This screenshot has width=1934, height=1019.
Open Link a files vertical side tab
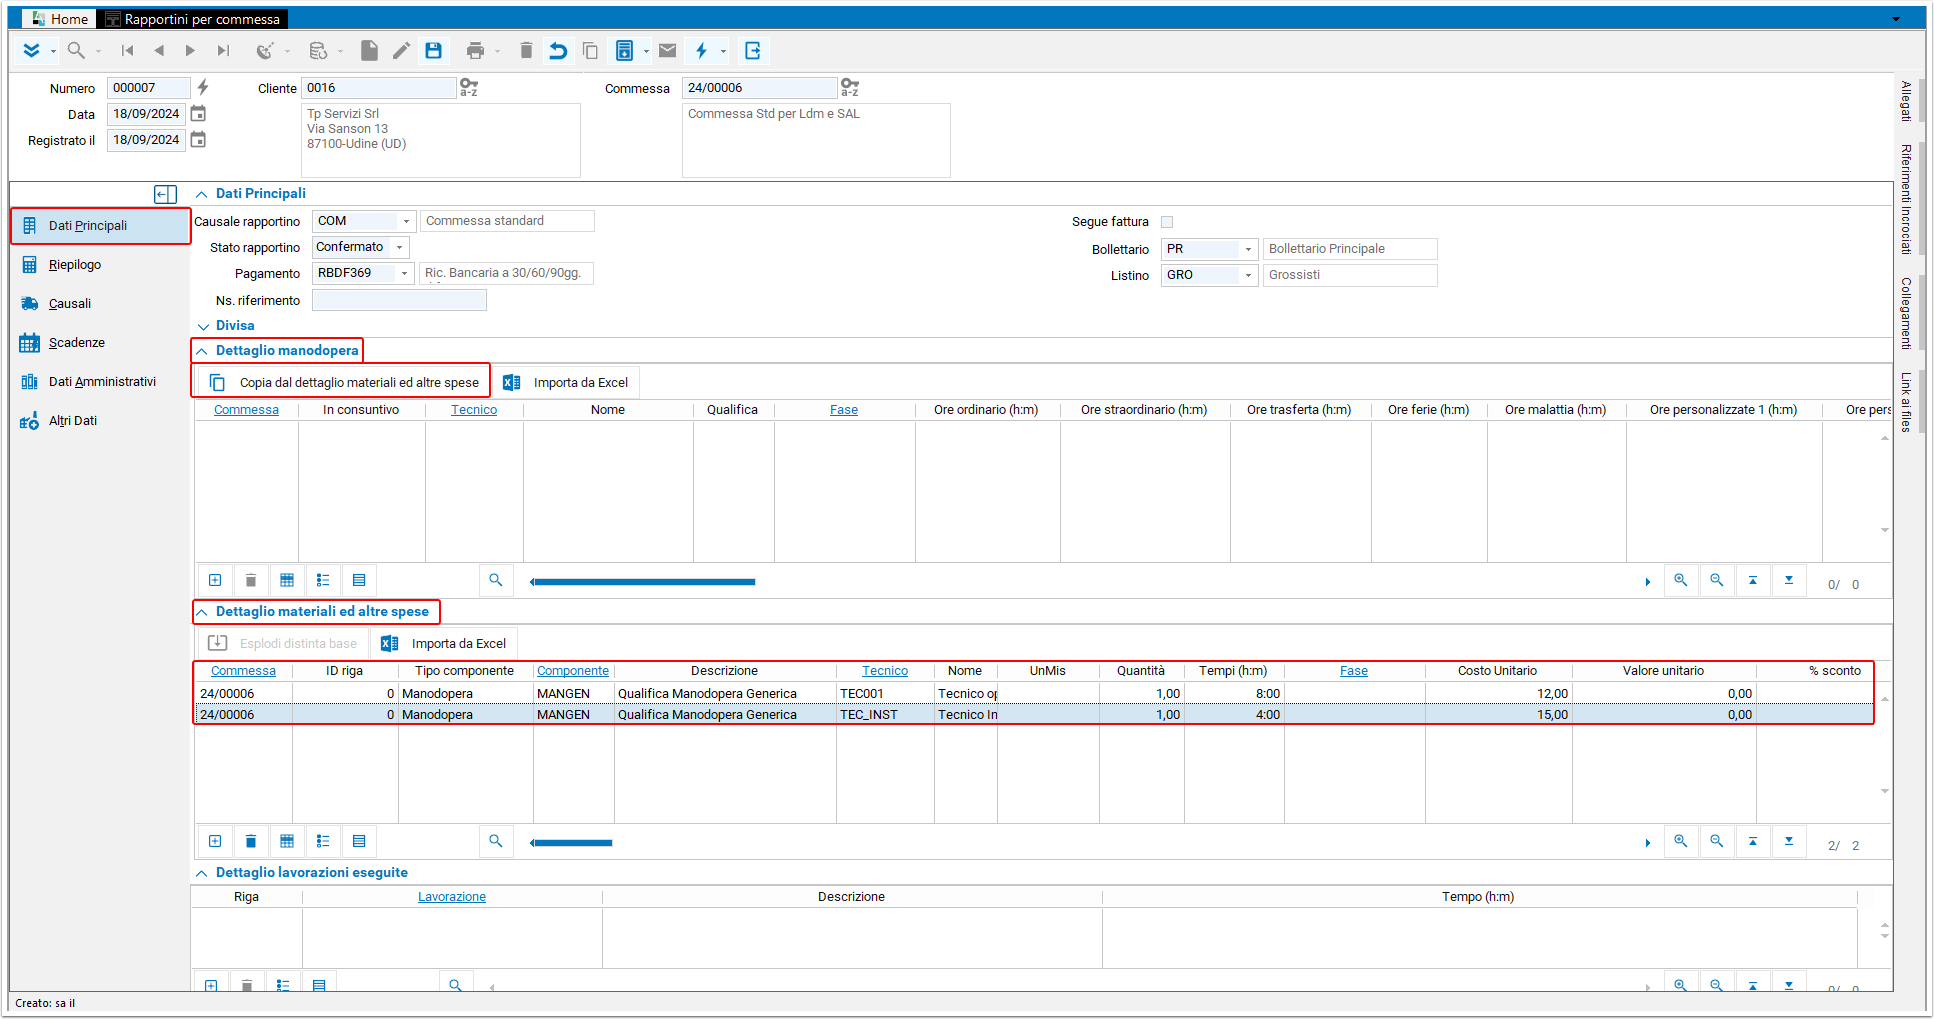coord(1906,402)
